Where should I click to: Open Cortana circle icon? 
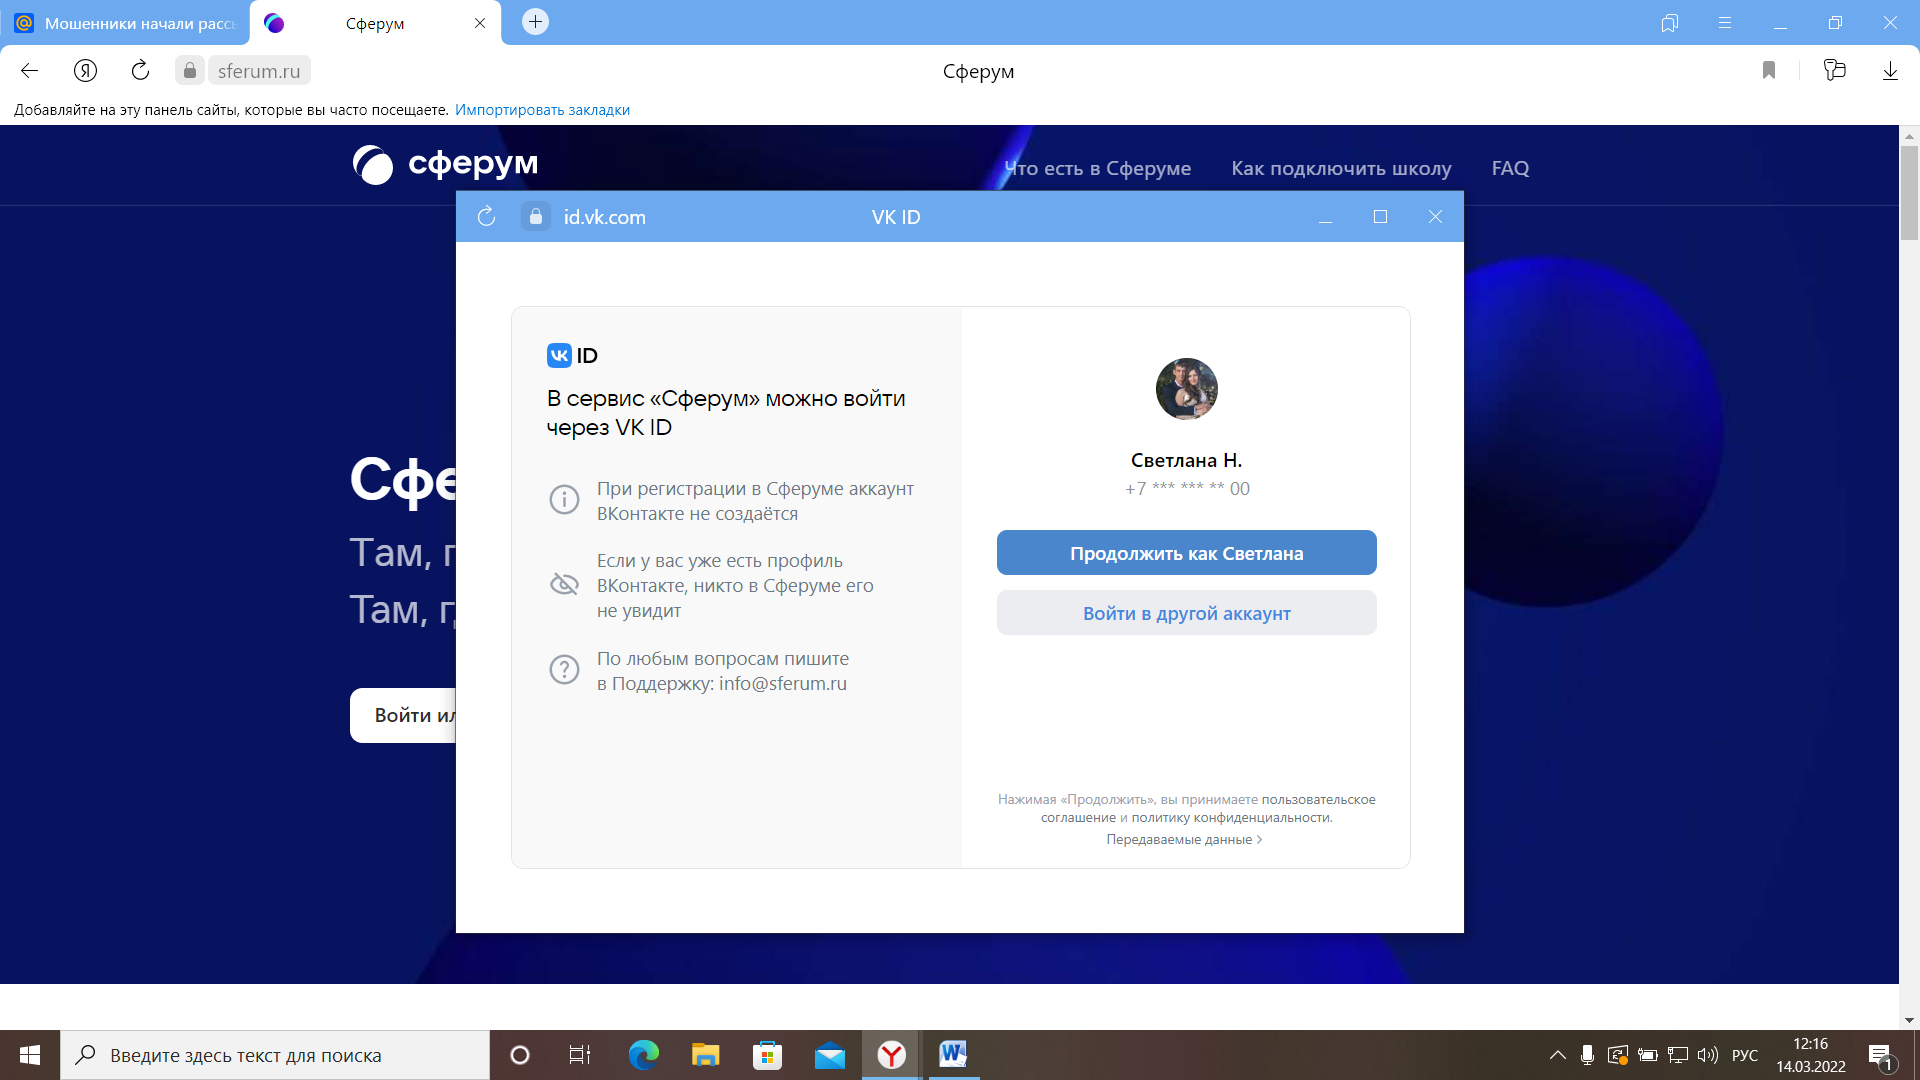pos(519,1055)
